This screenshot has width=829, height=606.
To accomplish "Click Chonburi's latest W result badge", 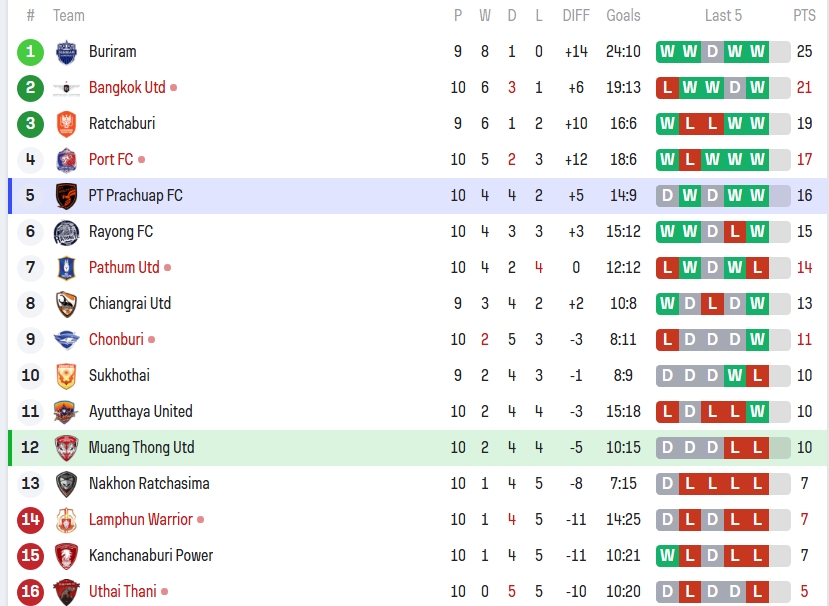I will [757, 340].
